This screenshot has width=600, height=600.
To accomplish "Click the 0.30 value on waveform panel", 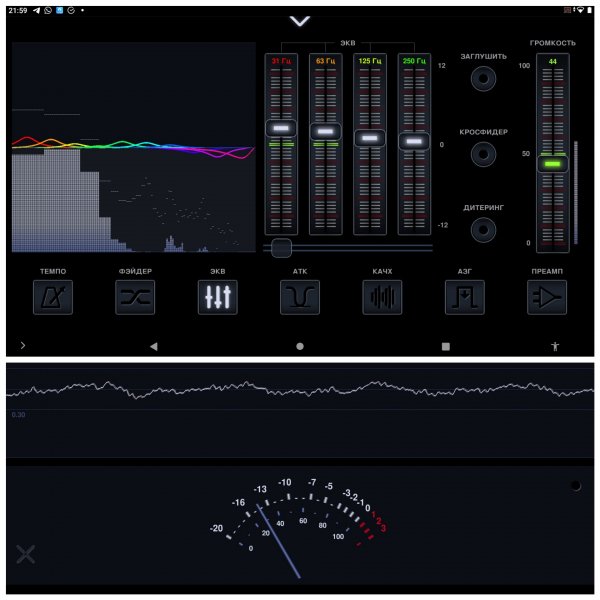I will point(18,414).
